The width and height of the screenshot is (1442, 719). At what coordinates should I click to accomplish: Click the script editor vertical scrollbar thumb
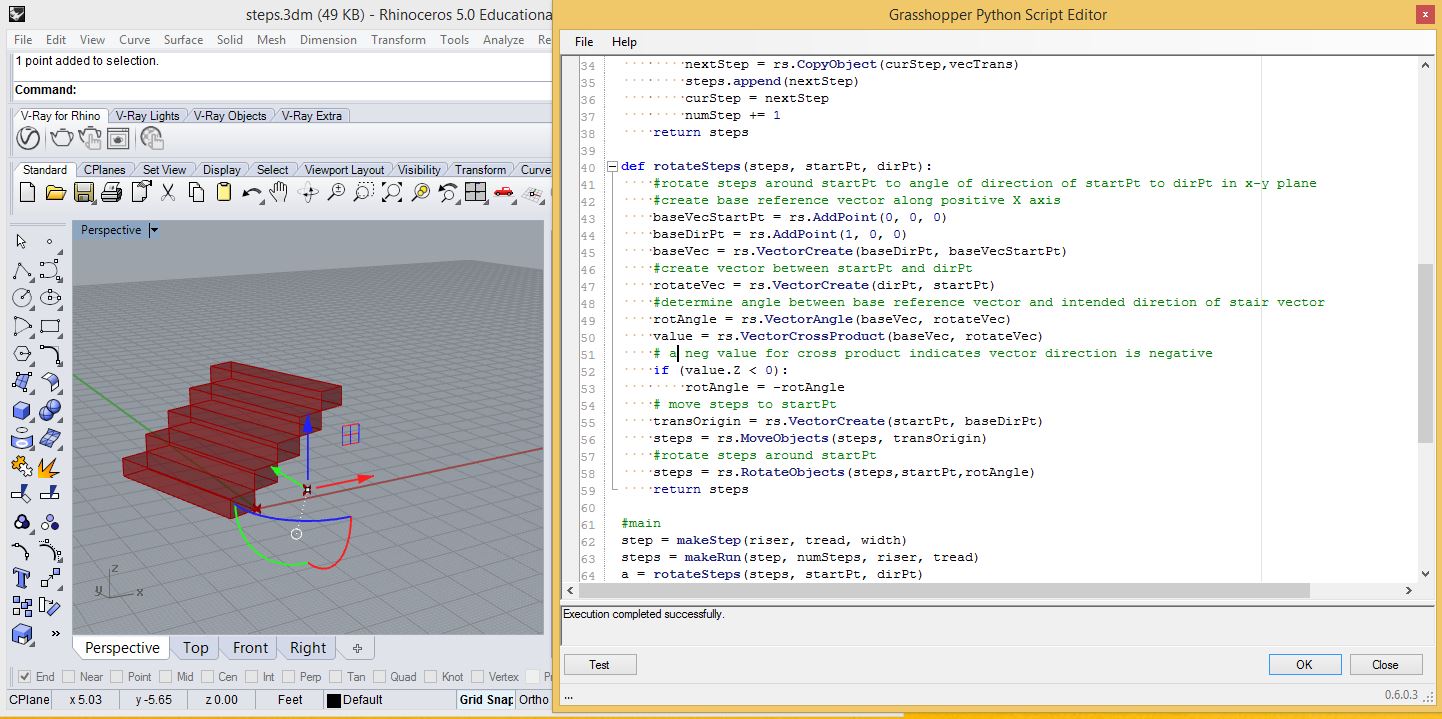[x=1425, y=353]
